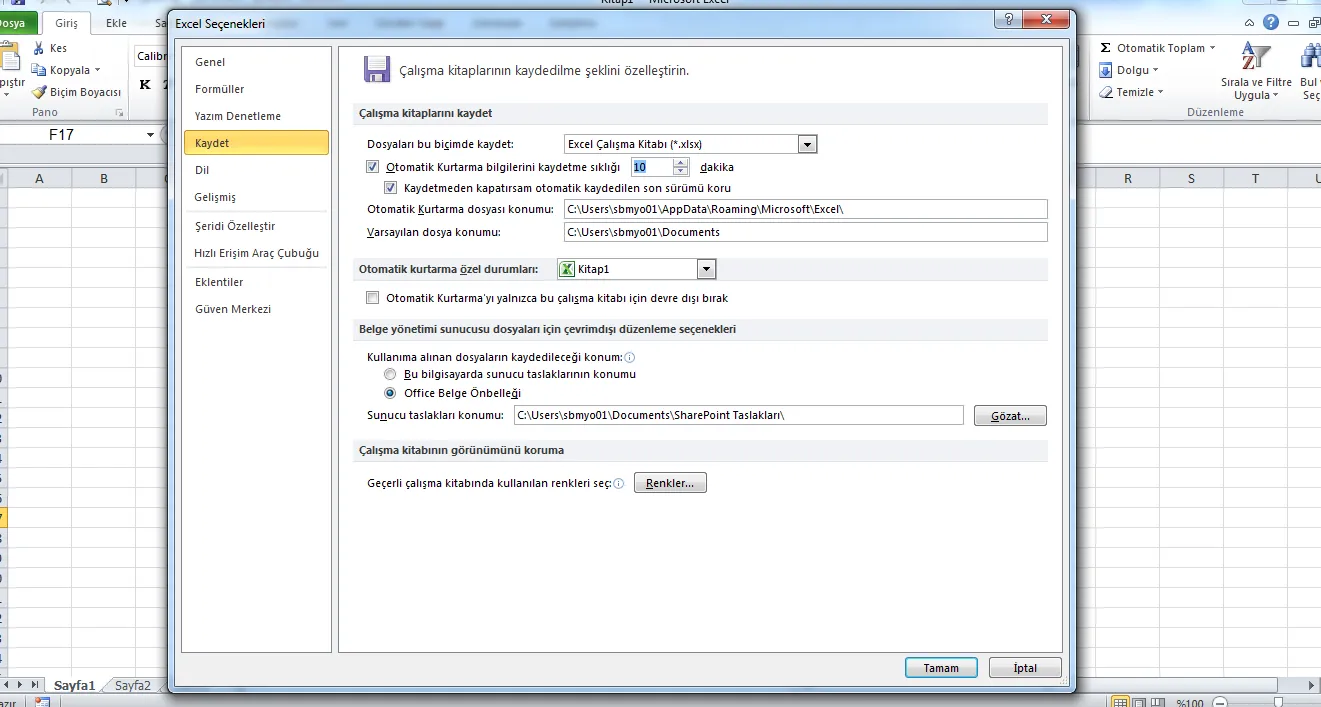
Task: Switch to the Gelişmiş options category
Action: (x=215, y=198)
